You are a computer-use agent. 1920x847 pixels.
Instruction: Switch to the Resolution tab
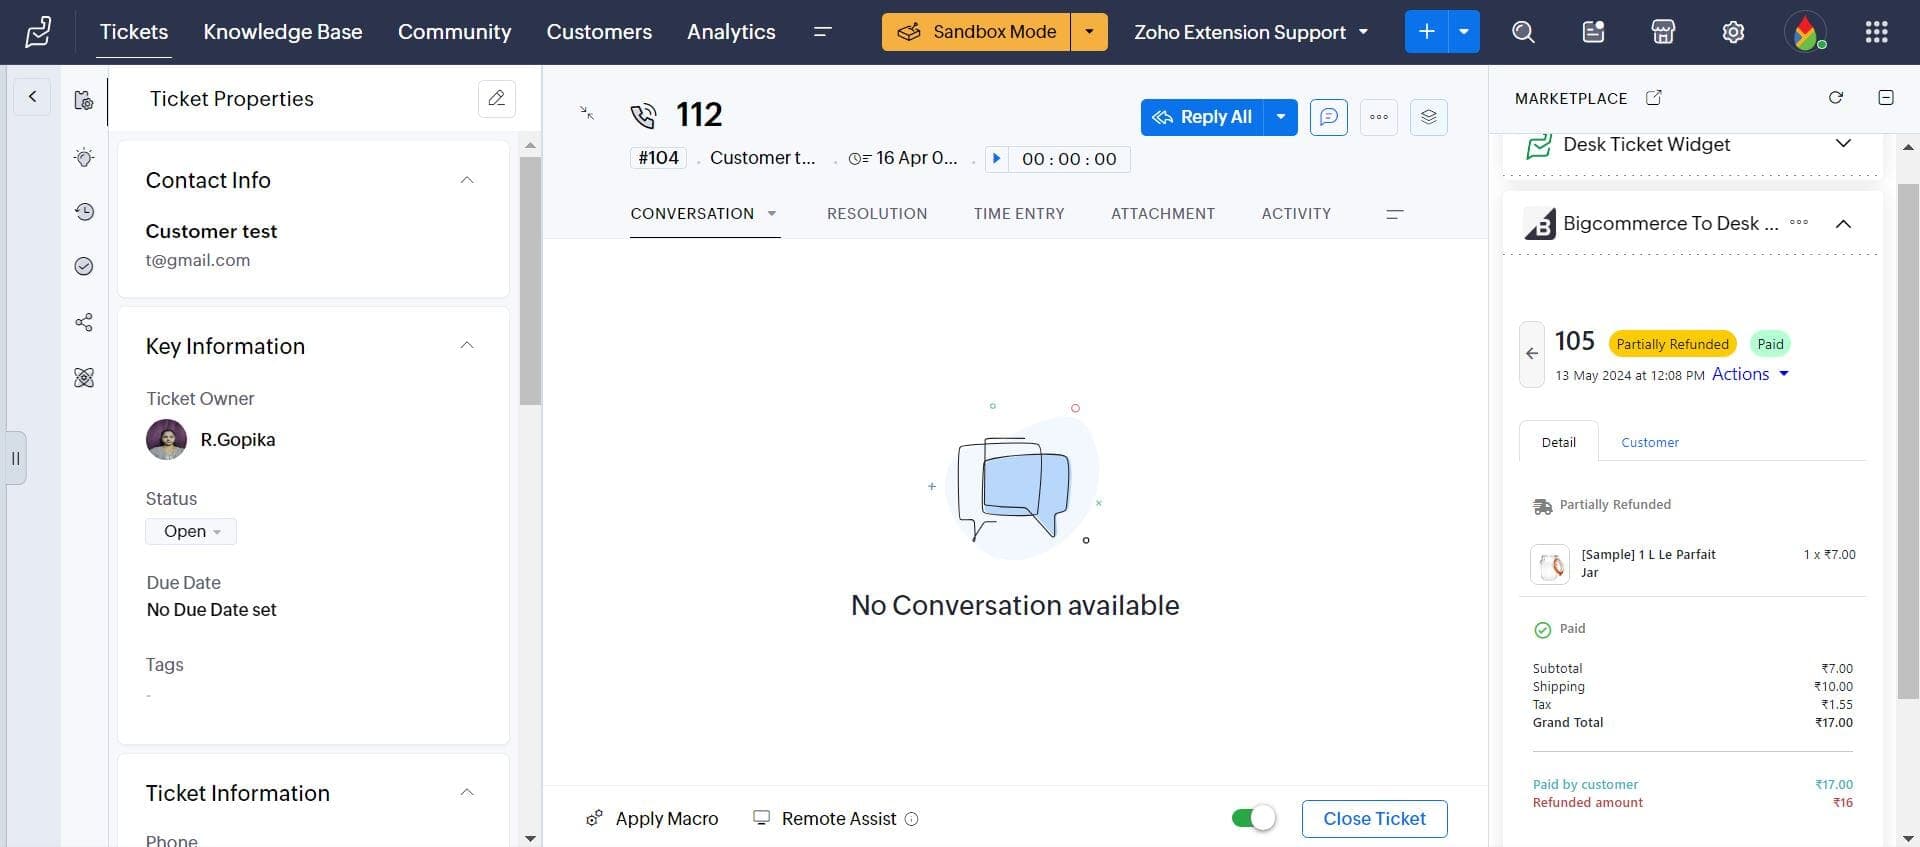tap(876, 213)
